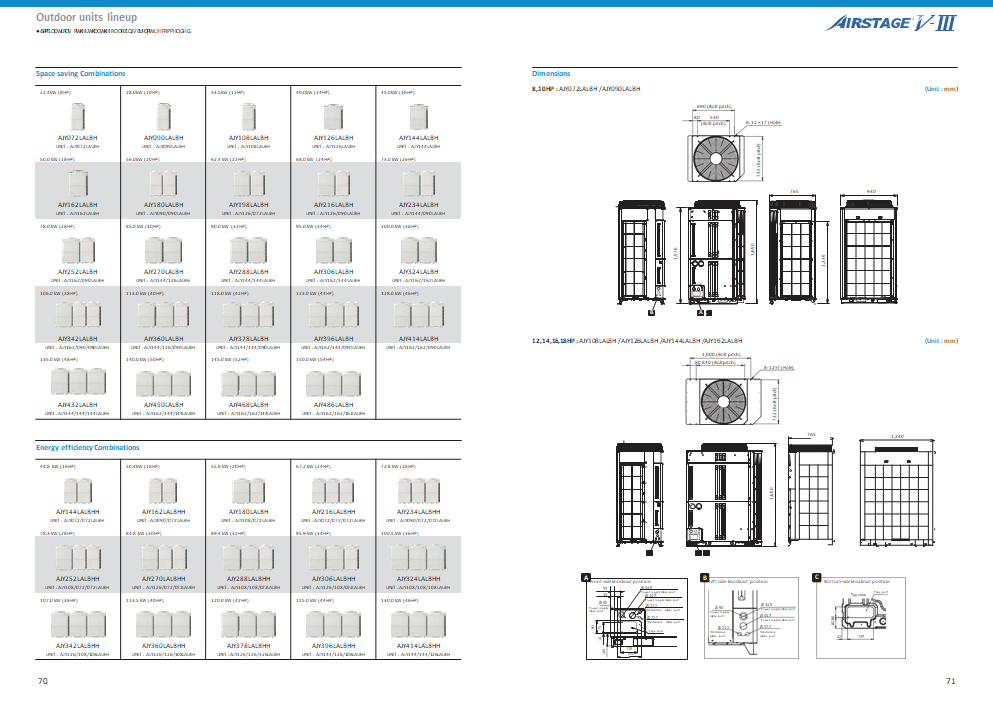This screenshot has width=993, height=702.
Task: Click the AJY288LALBHH unit image
Action: click(248, 558)
